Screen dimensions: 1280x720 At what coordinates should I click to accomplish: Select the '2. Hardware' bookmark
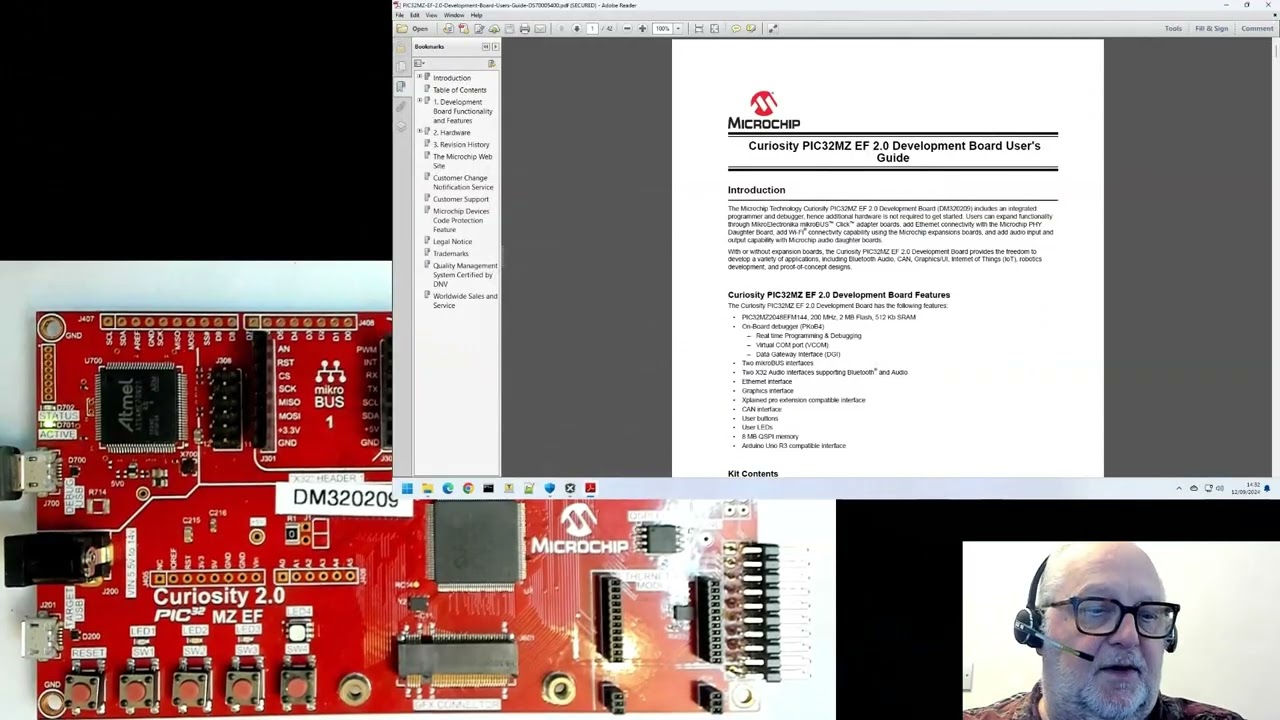pos(451,133)
